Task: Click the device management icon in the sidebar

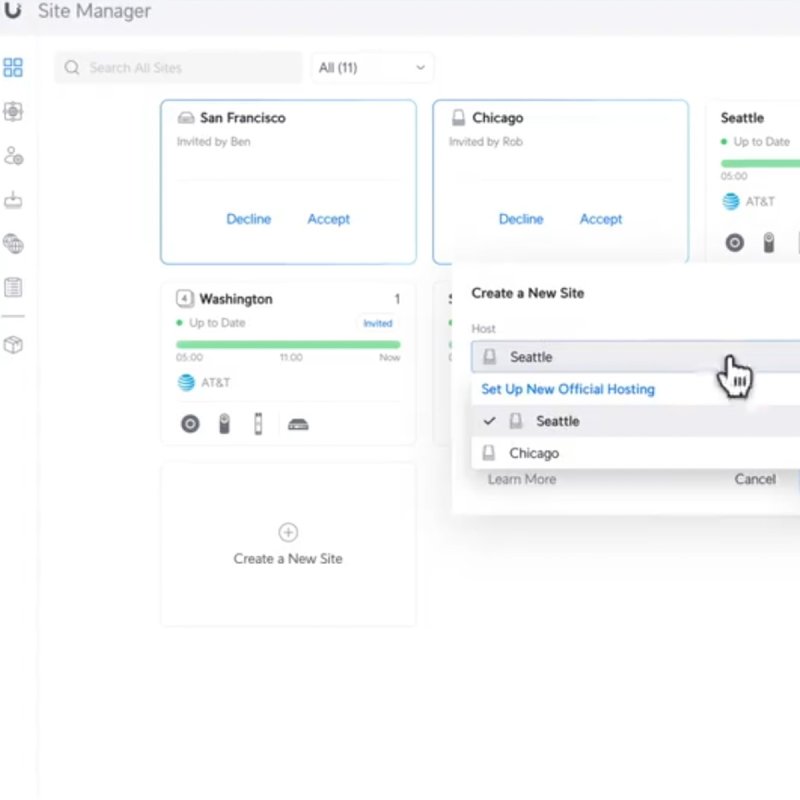Action: point(13,111)
